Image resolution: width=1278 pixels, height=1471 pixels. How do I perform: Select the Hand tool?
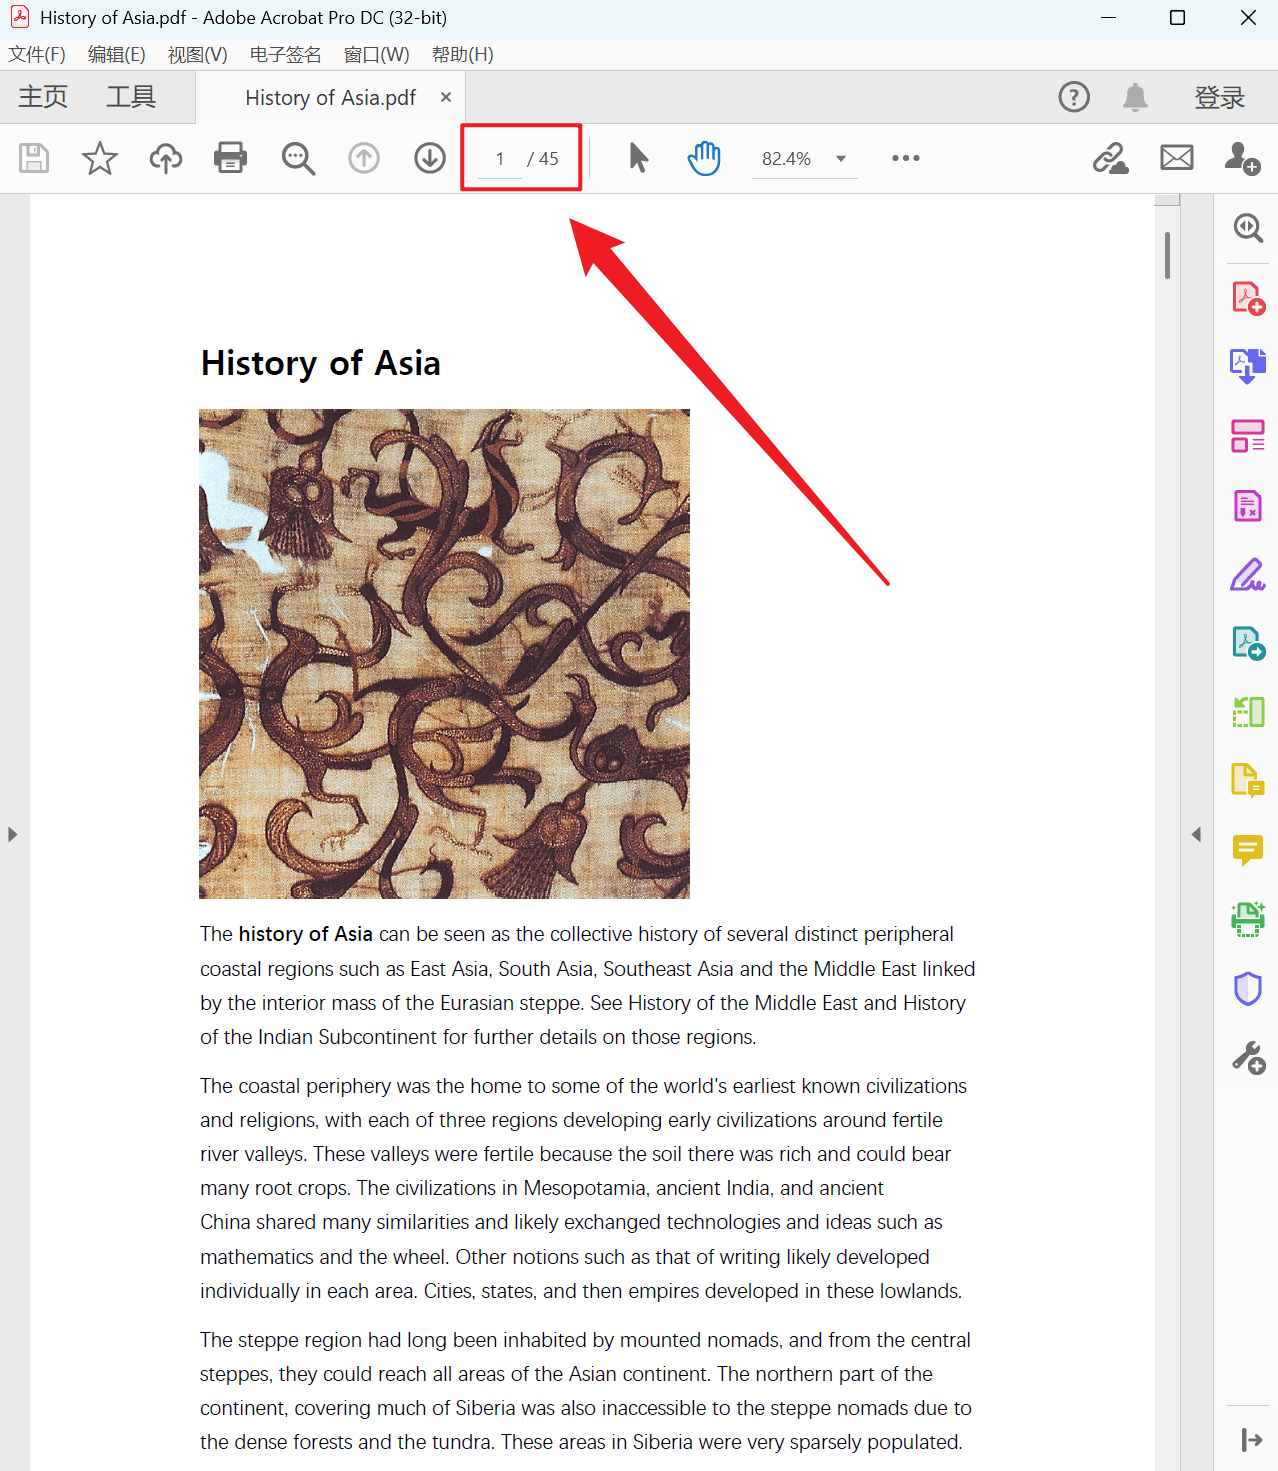point(704,158)
